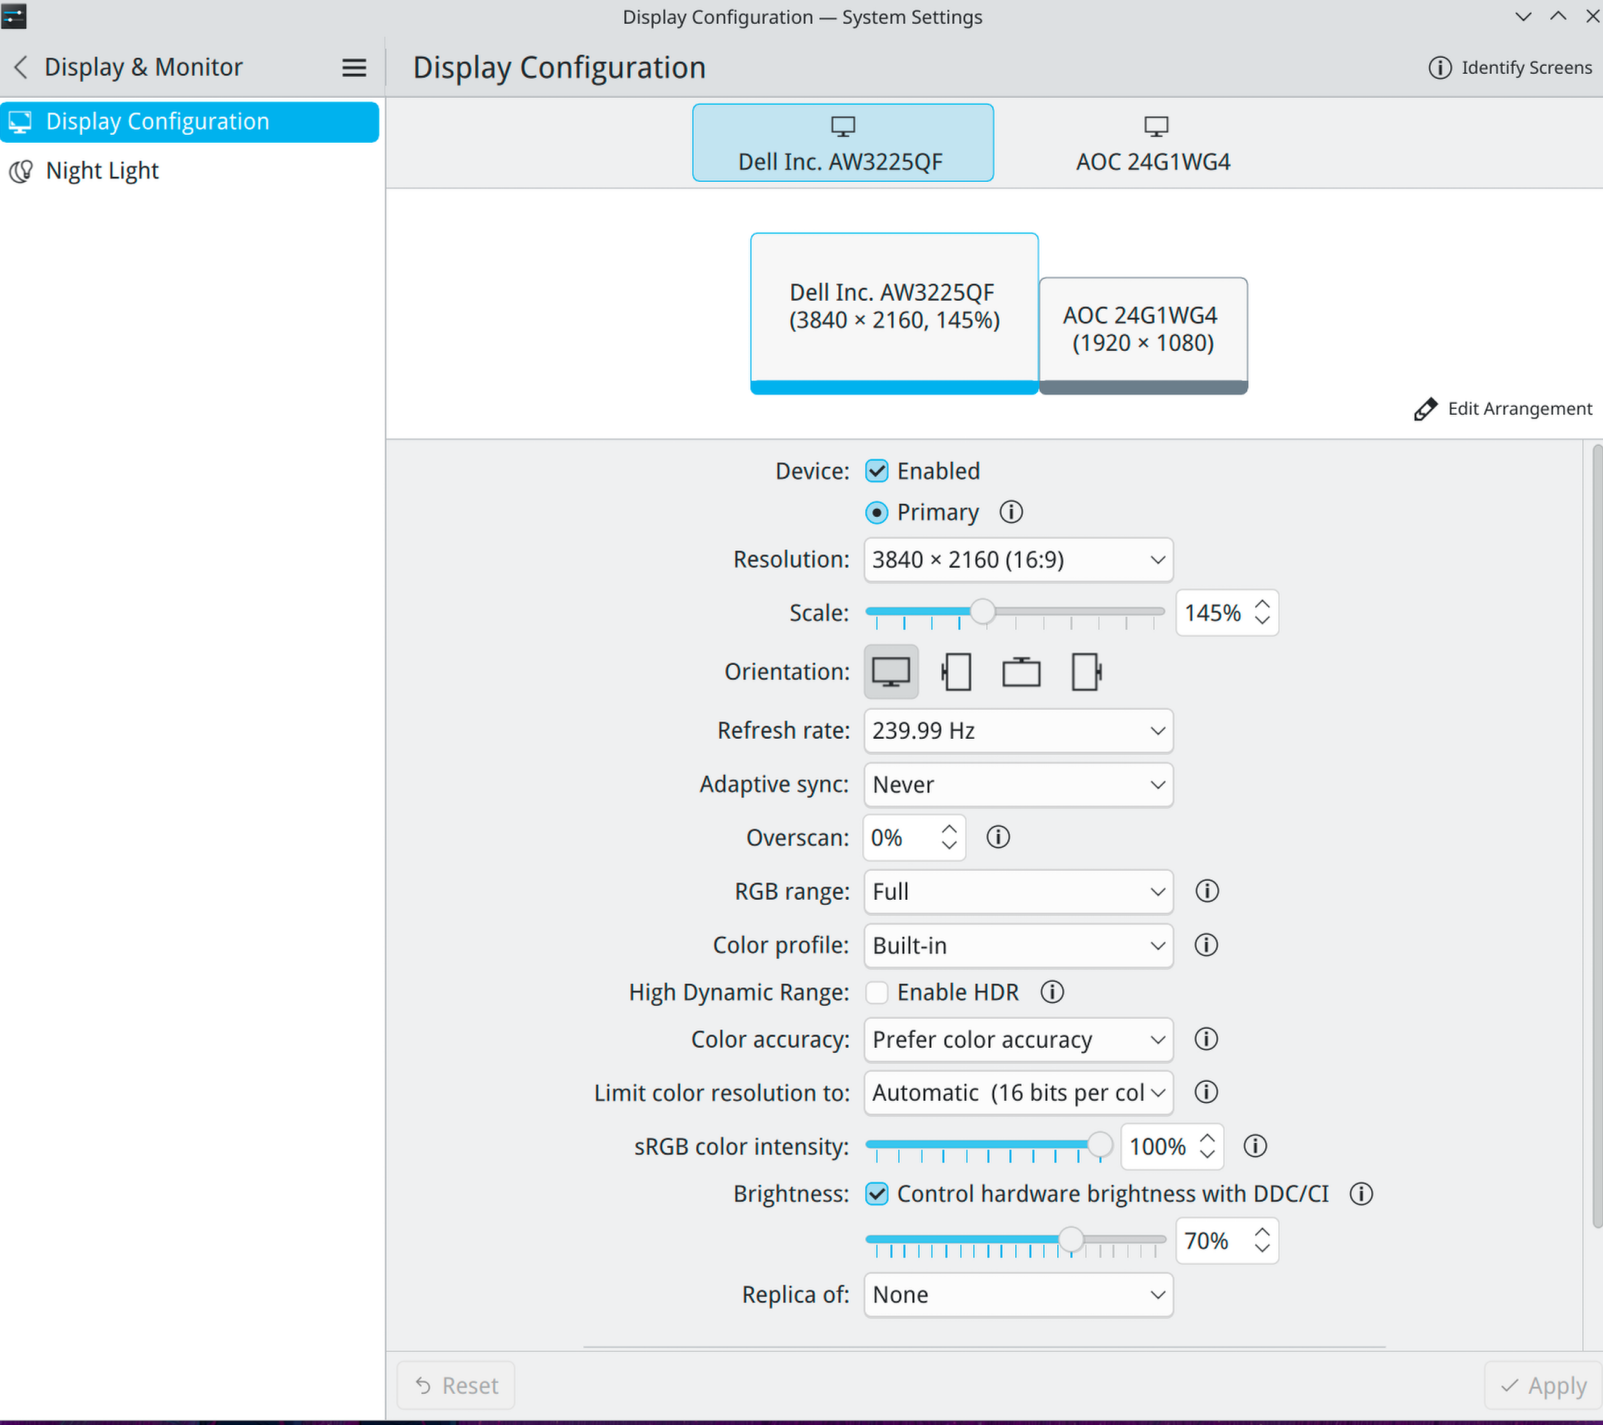Select normal landscape orientation icon
The height and width of the screenshot is (1425, 1603).
click(x=891, y=672)
